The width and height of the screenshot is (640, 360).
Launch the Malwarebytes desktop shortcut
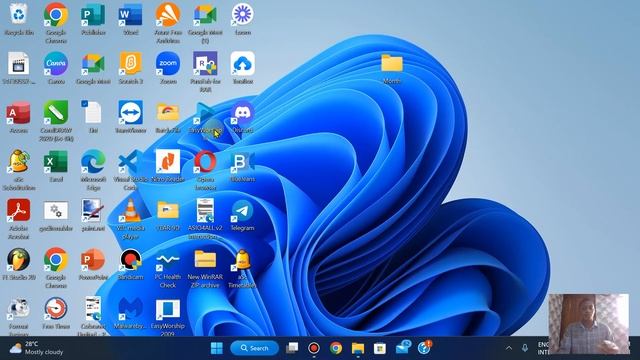click(x=131, y=313)
